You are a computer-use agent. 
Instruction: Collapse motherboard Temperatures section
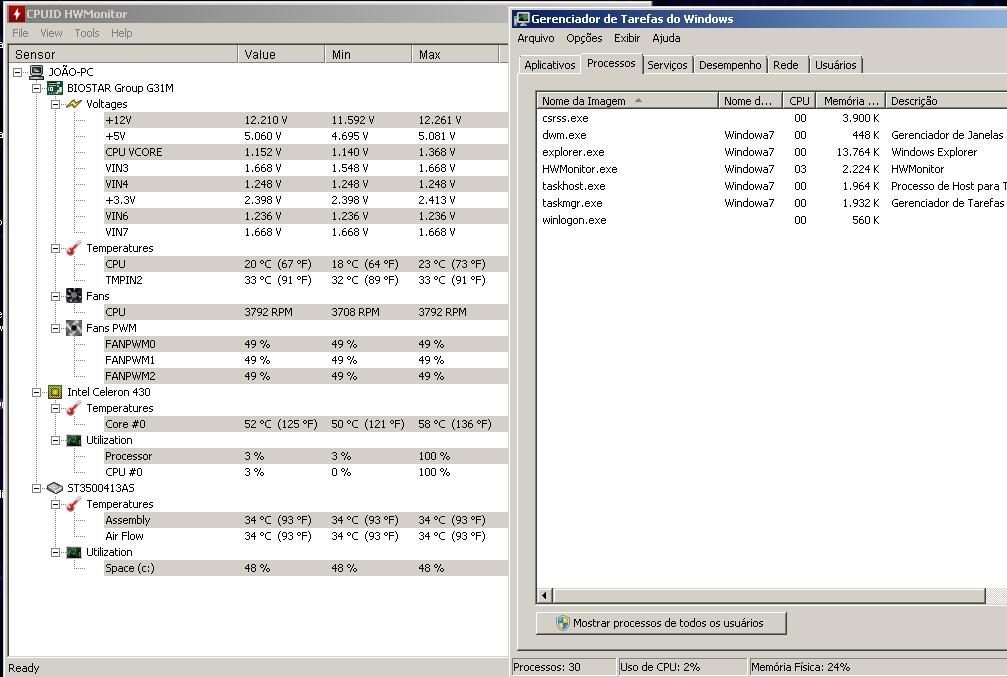click(55, 248)
